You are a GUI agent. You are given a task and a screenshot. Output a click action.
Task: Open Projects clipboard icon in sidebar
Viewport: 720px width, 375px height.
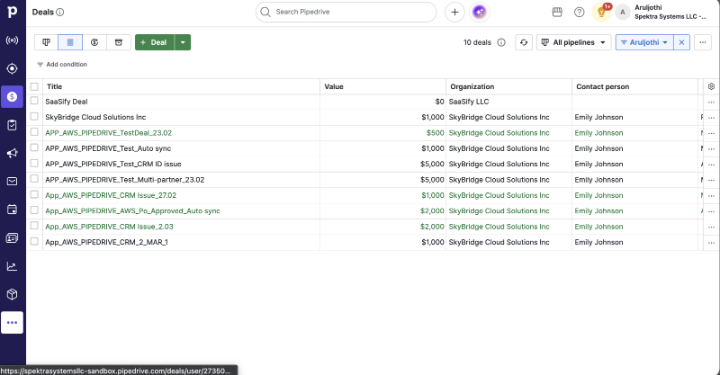coord(12,125)
